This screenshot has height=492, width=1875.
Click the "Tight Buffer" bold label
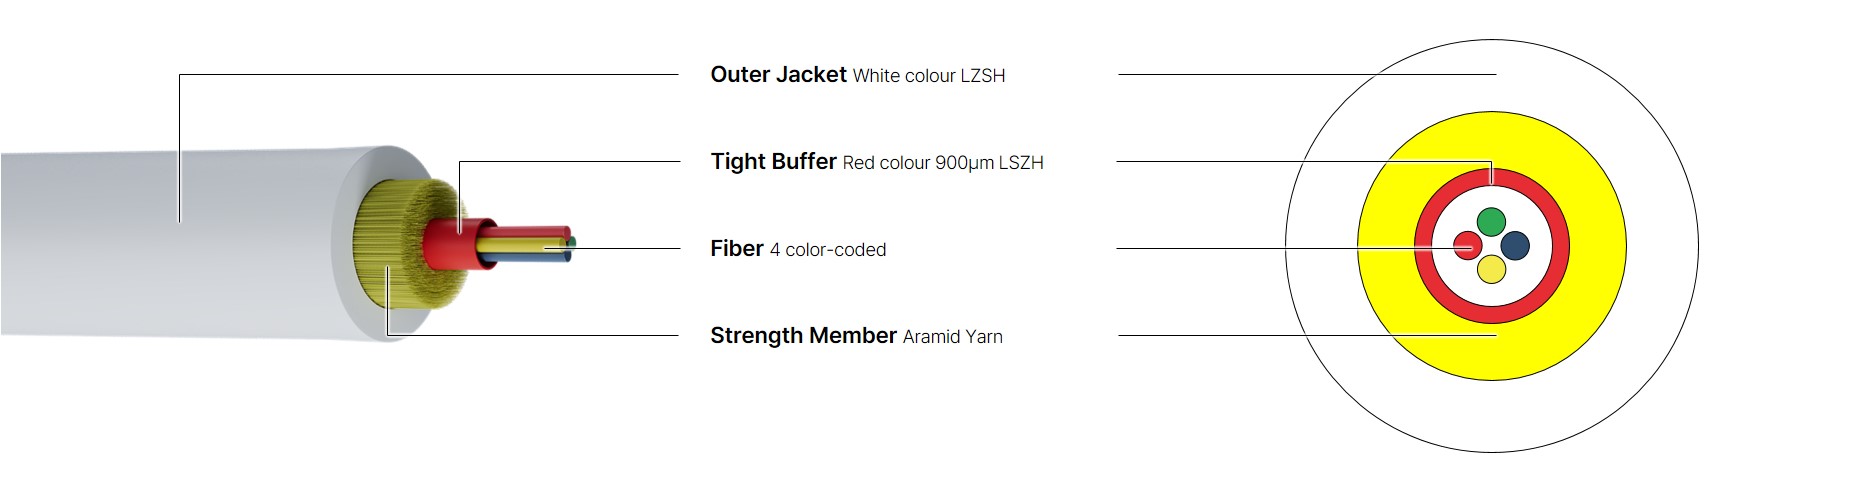pos(773,162)
